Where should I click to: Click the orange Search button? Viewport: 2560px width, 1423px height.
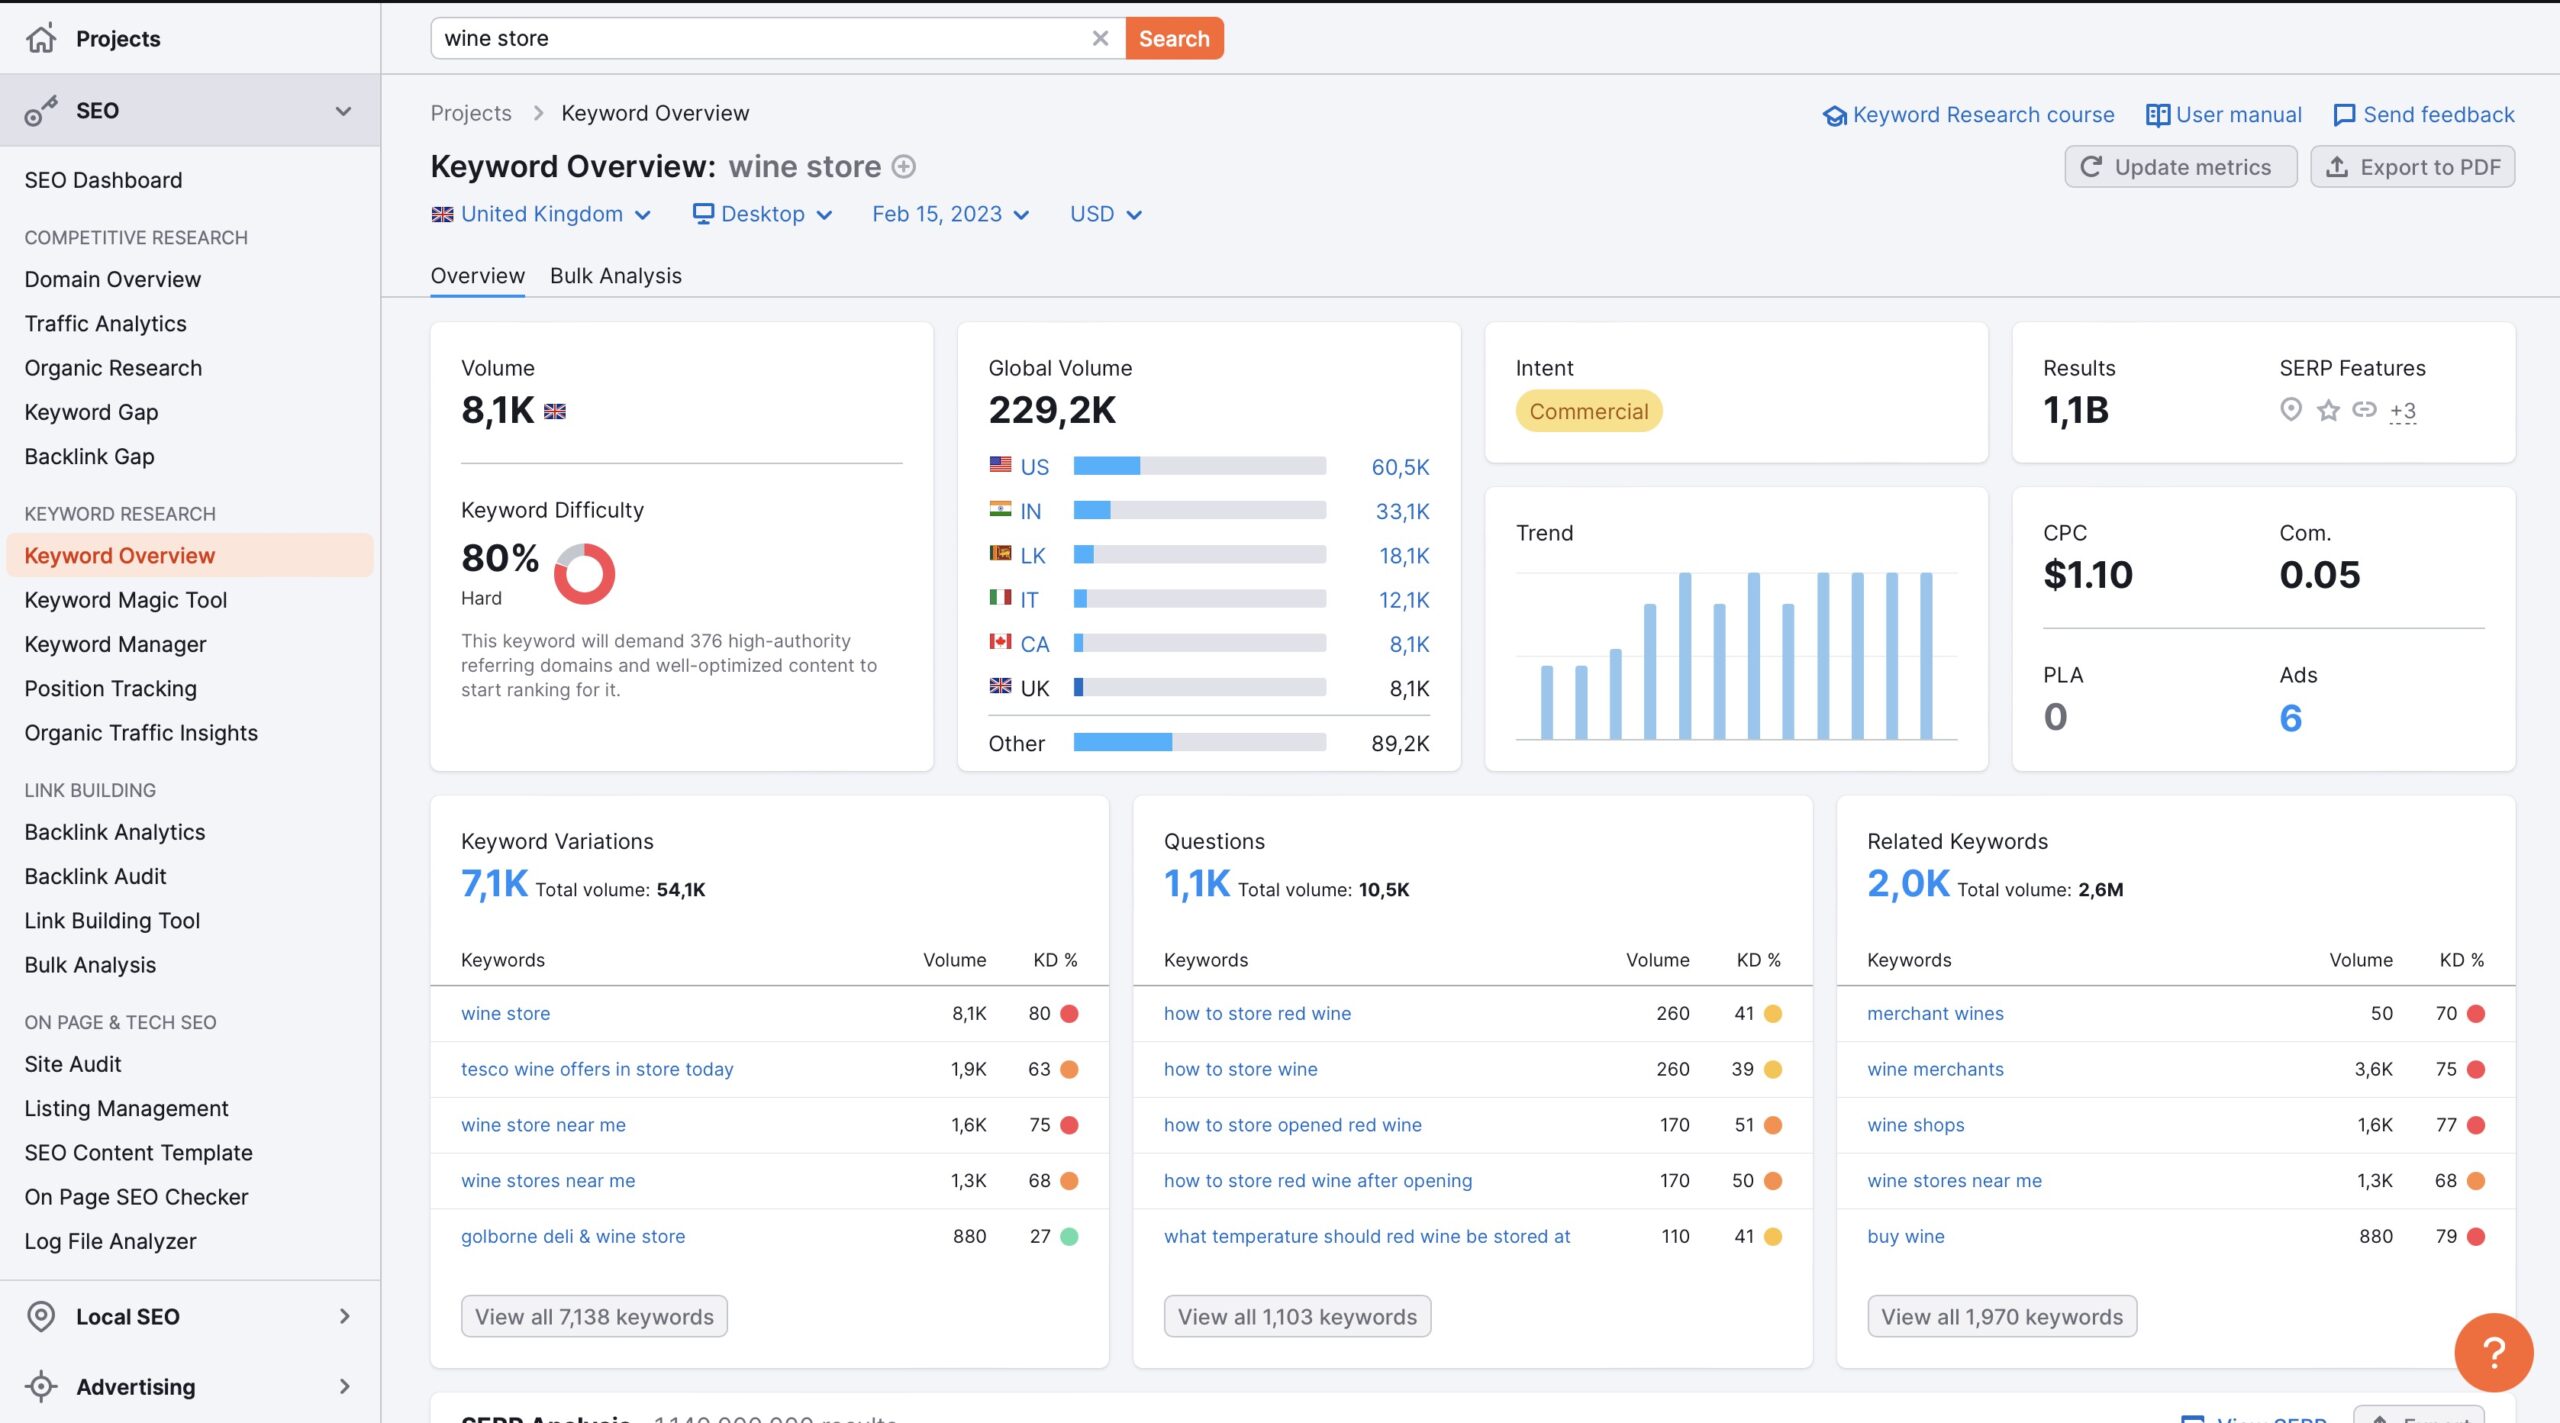tap(1174, 38)
